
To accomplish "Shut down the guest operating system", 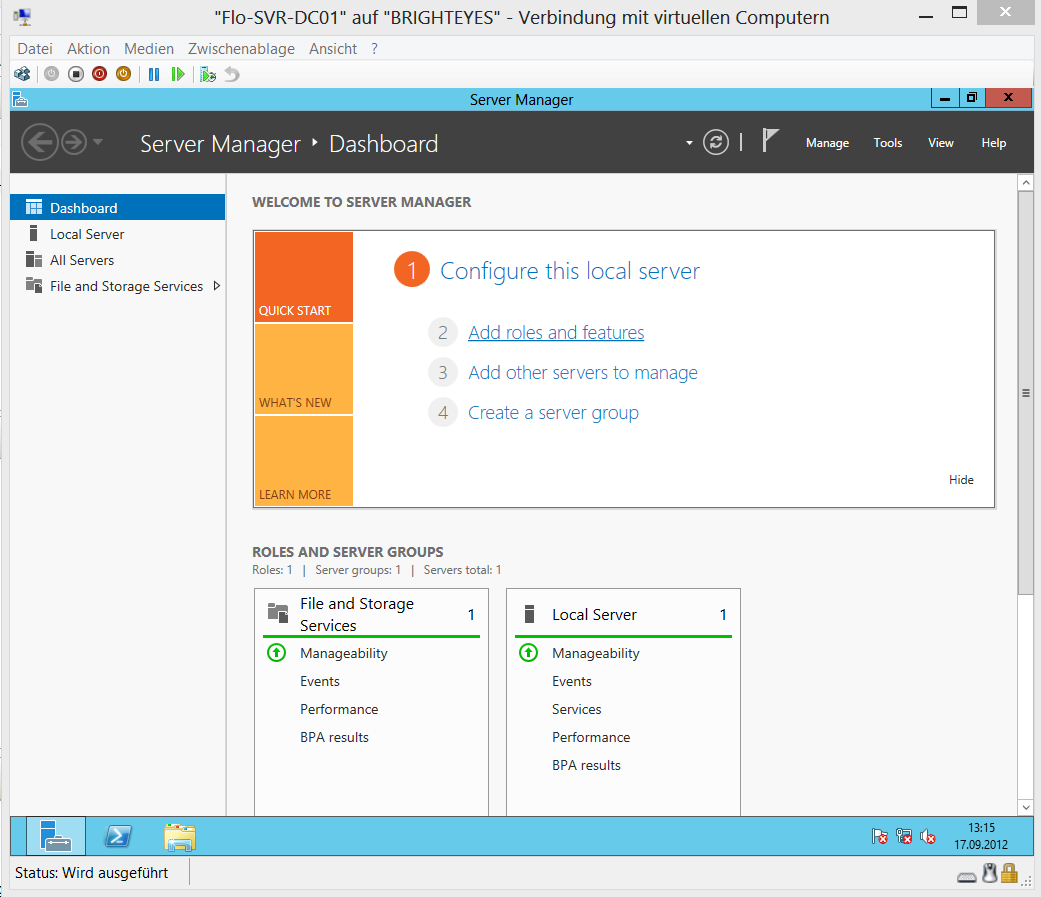I will click(x=99, y=73).
